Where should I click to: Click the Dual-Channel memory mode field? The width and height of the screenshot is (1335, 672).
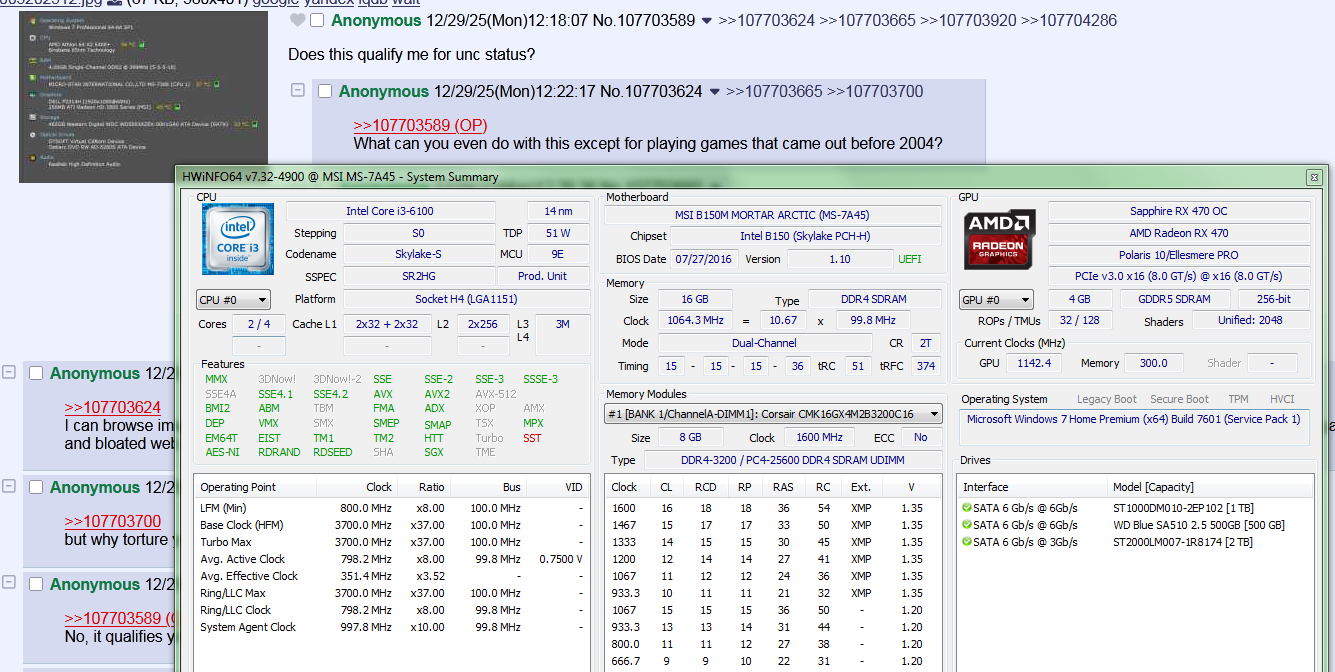tap(765, 342)
